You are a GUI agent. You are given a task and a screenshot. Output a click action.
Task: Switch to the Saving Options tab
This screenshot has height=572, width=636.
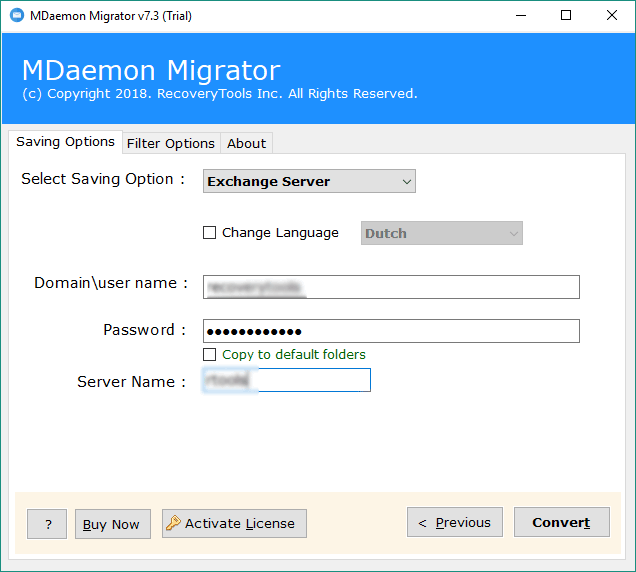tap(65, 142)
